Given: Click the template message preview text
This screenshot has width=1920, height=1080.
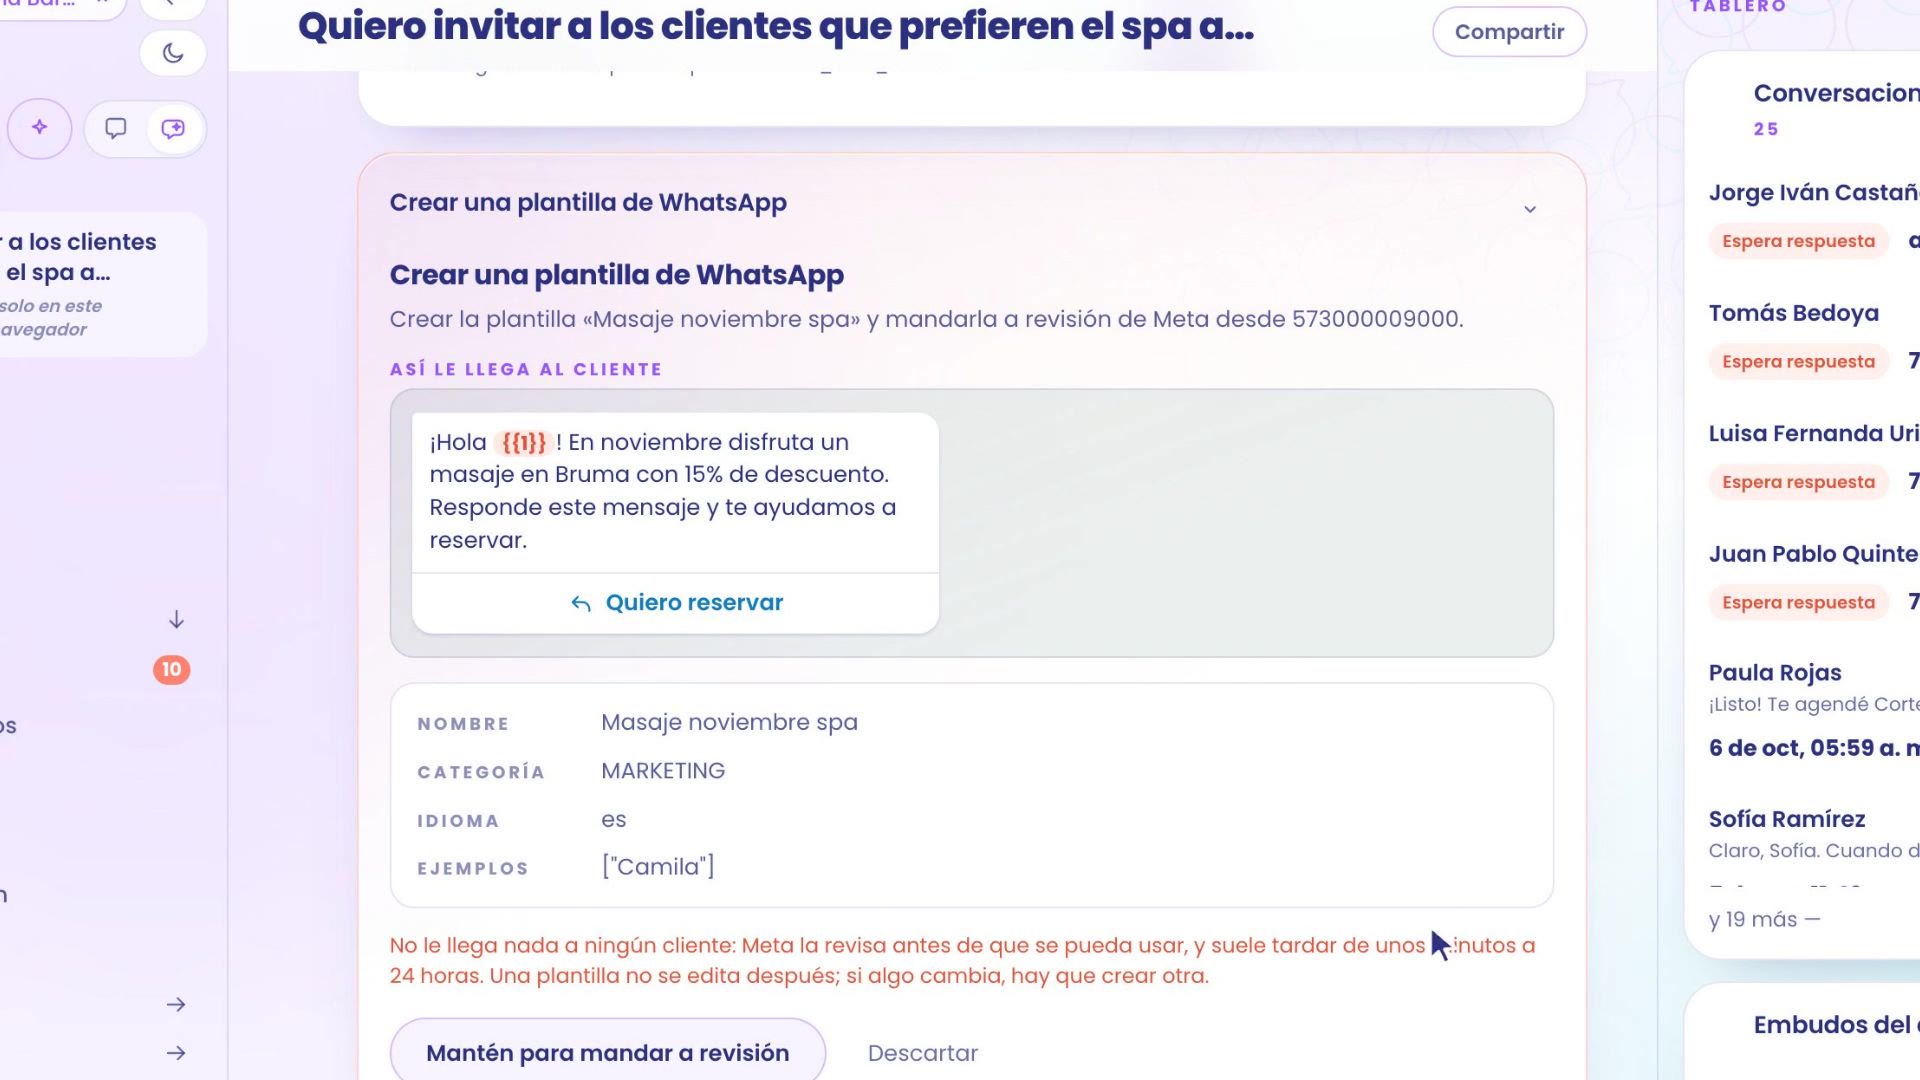Looking at the screenshot, I should [x=663, y=491].
